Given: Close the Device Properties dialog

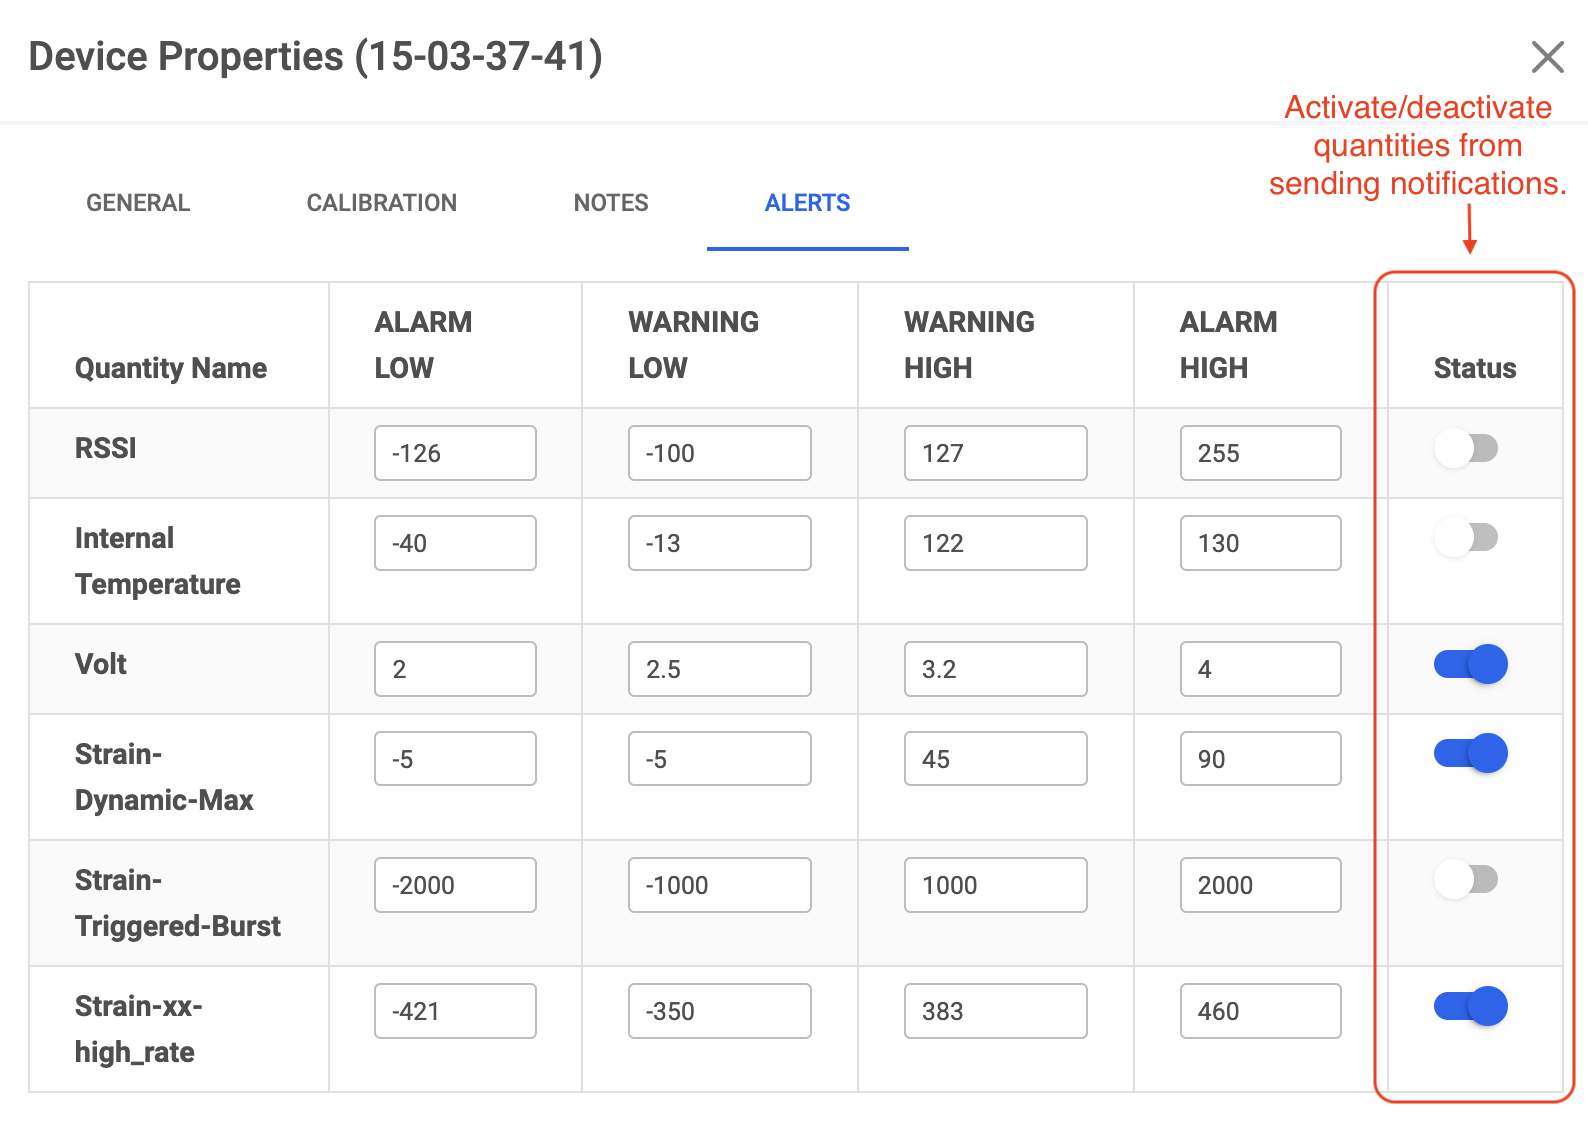Looking at the screenshot, I should (1547, 57).
